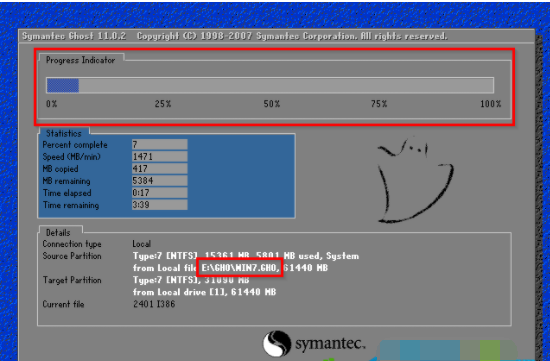Click the 'Connection type' label
This screenshot has height=361, width=550.
click(72, 244)
